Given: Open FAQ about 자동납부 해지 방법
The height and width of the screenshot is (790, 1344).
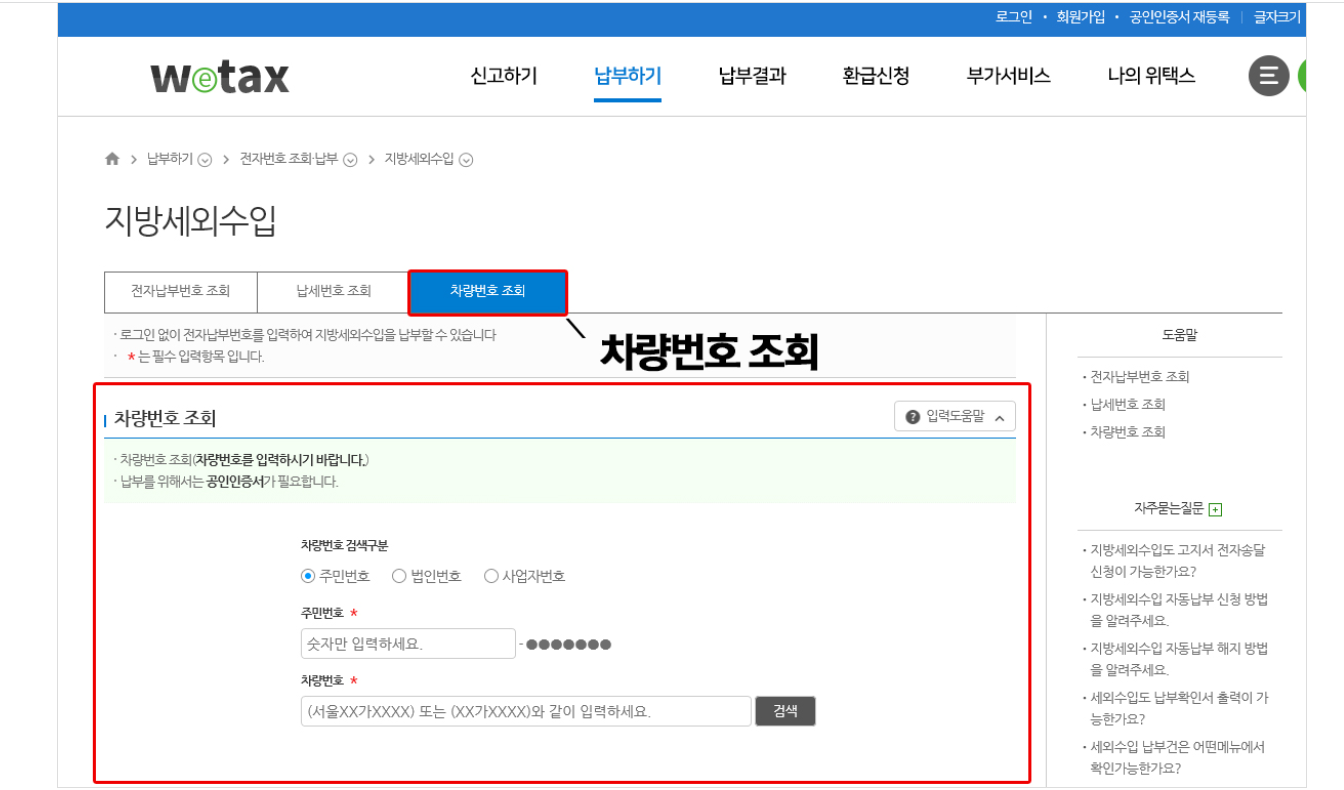Looking at the screenshot, I should (x=1179, y=659).
